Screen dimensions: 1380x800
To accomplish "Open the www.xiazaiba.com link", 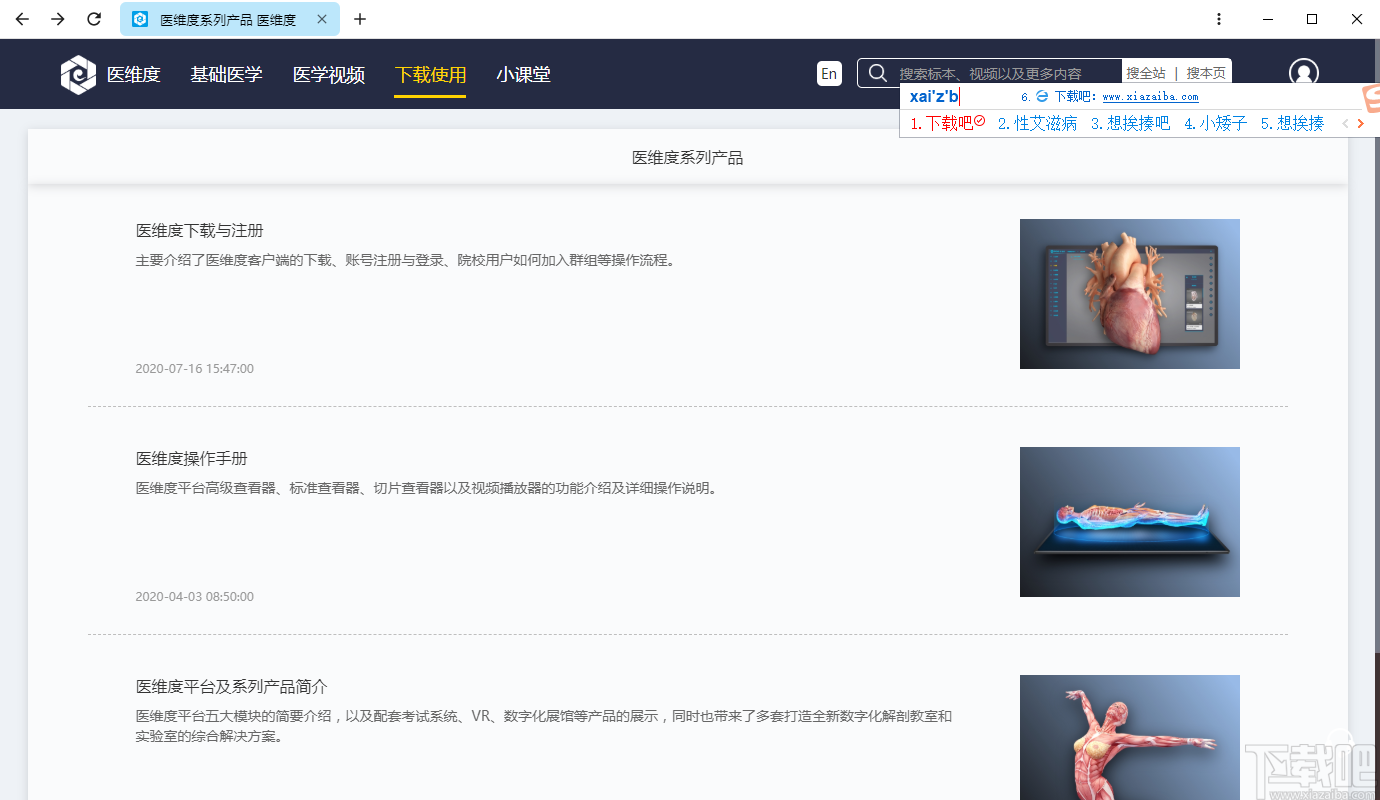I will (1150, 97).
